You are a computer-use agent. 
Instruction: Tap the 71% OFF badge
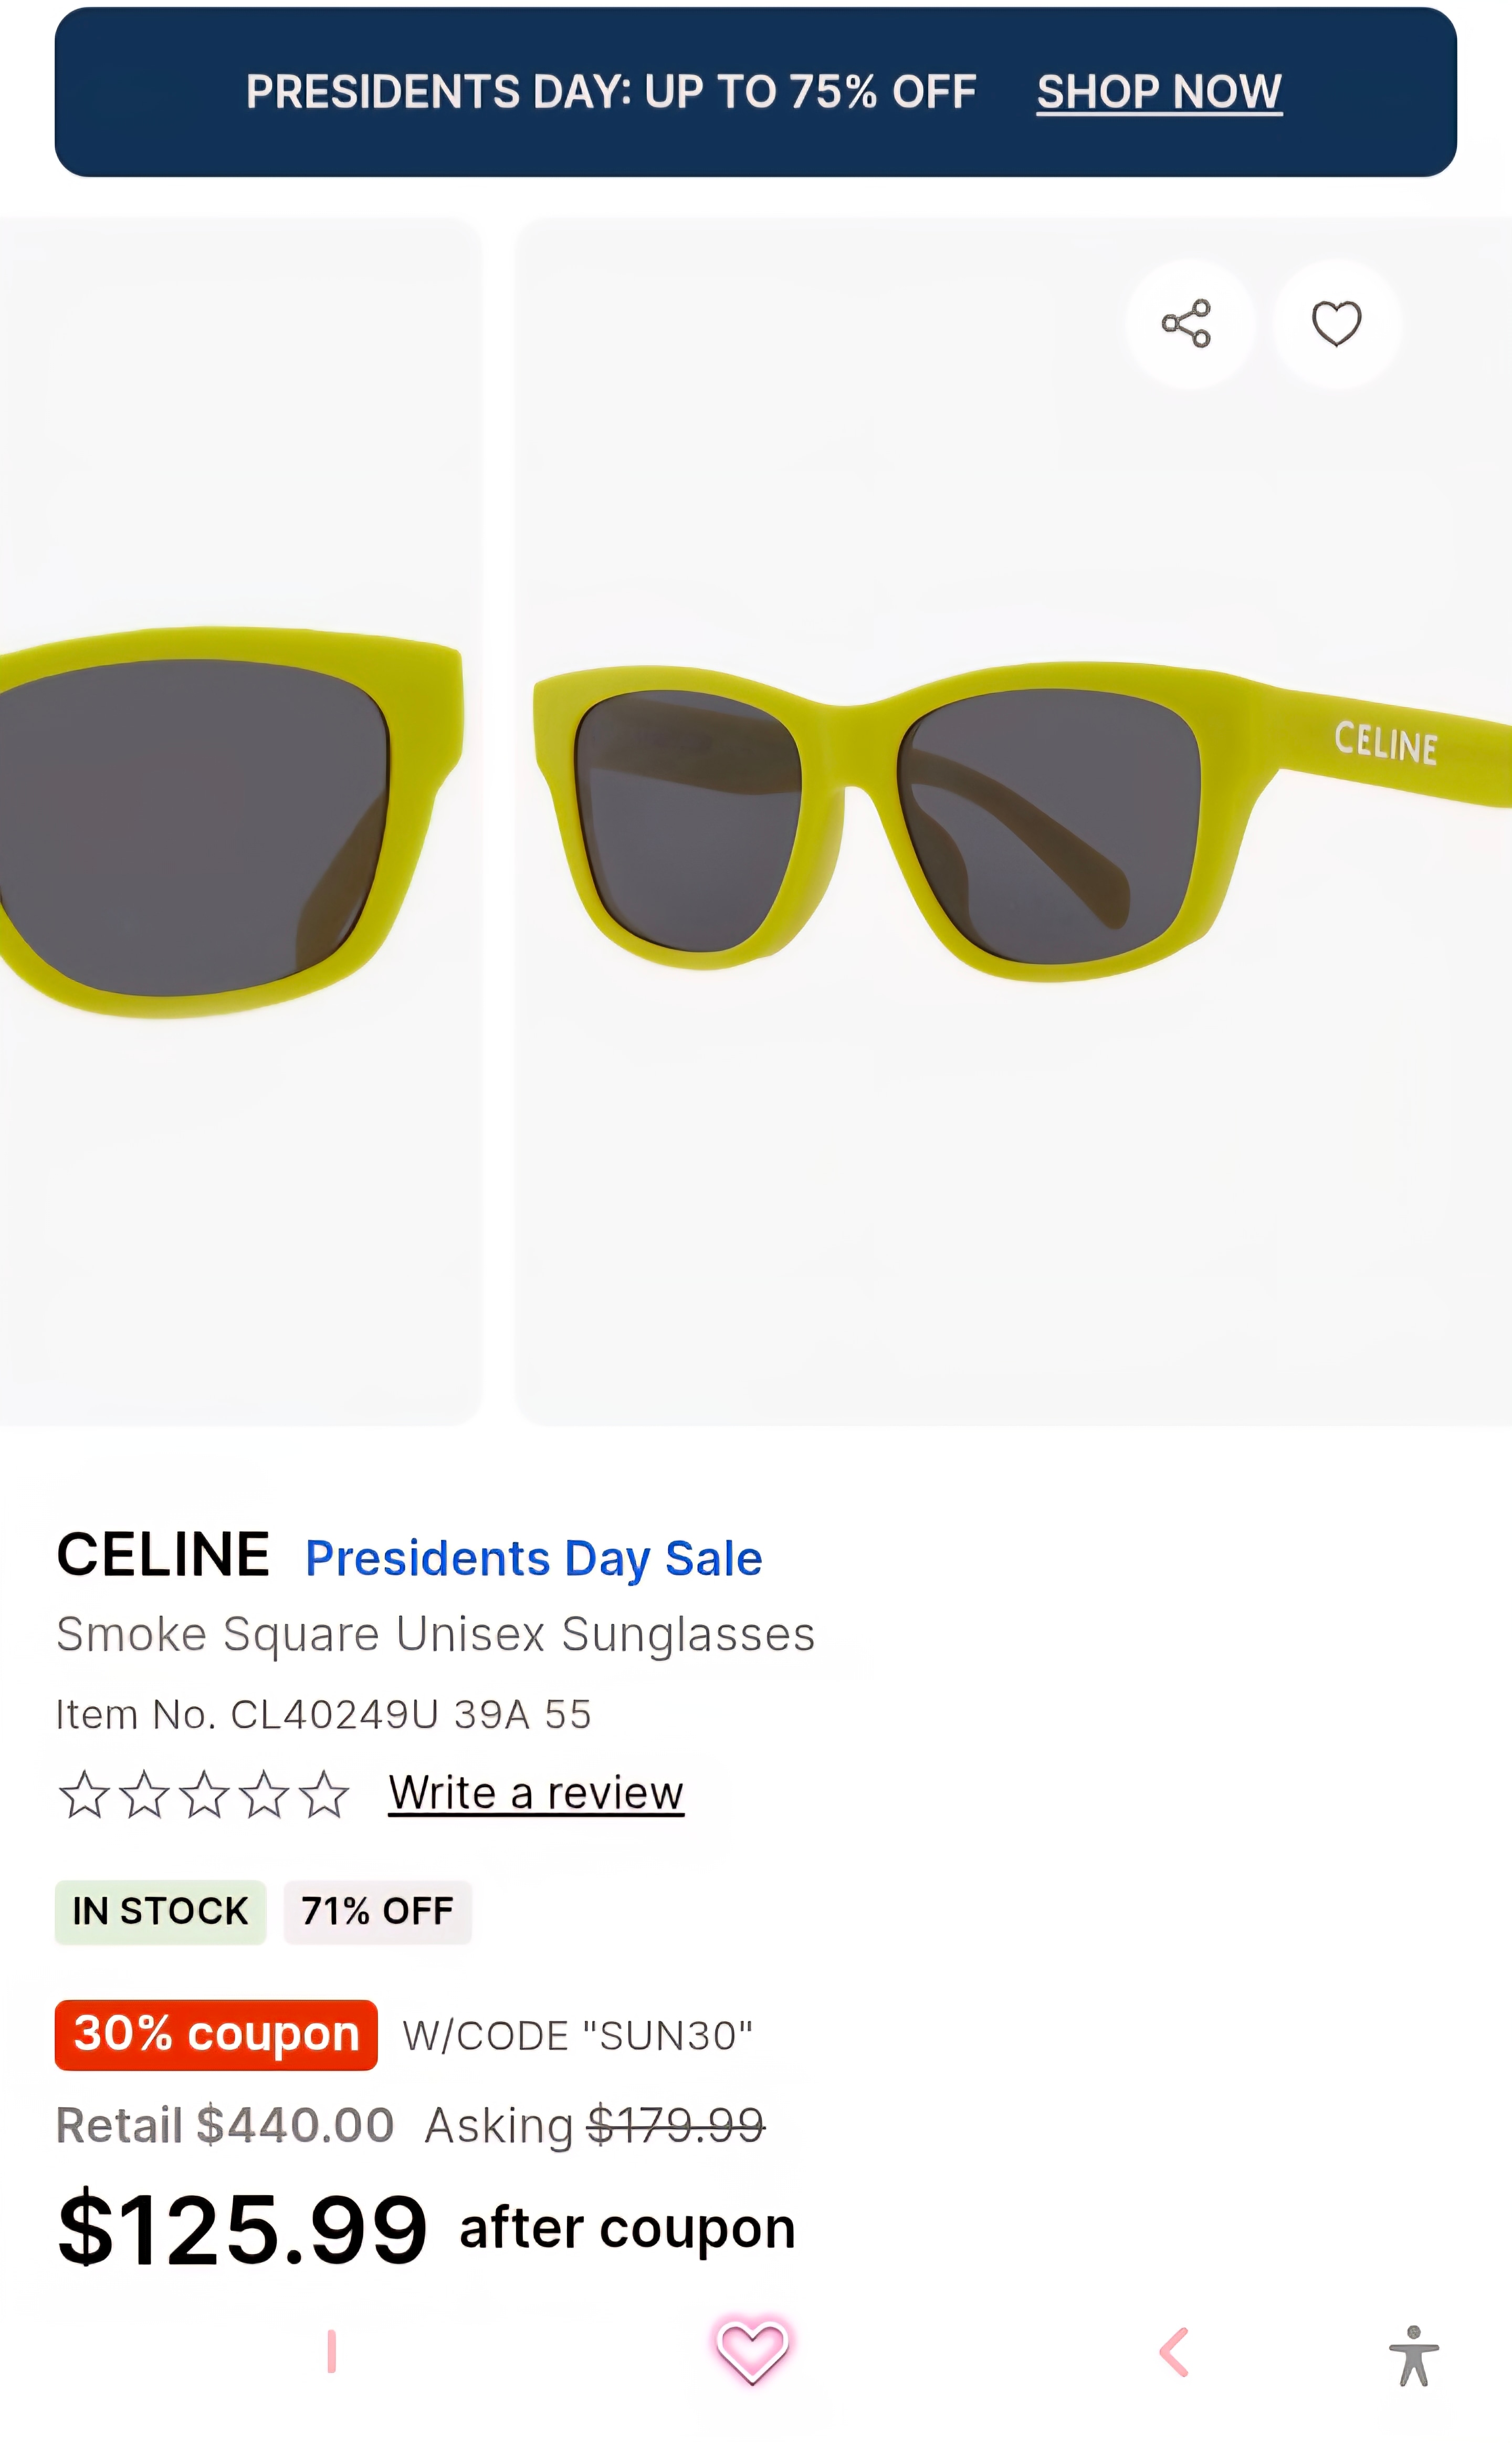[377, 1911]
